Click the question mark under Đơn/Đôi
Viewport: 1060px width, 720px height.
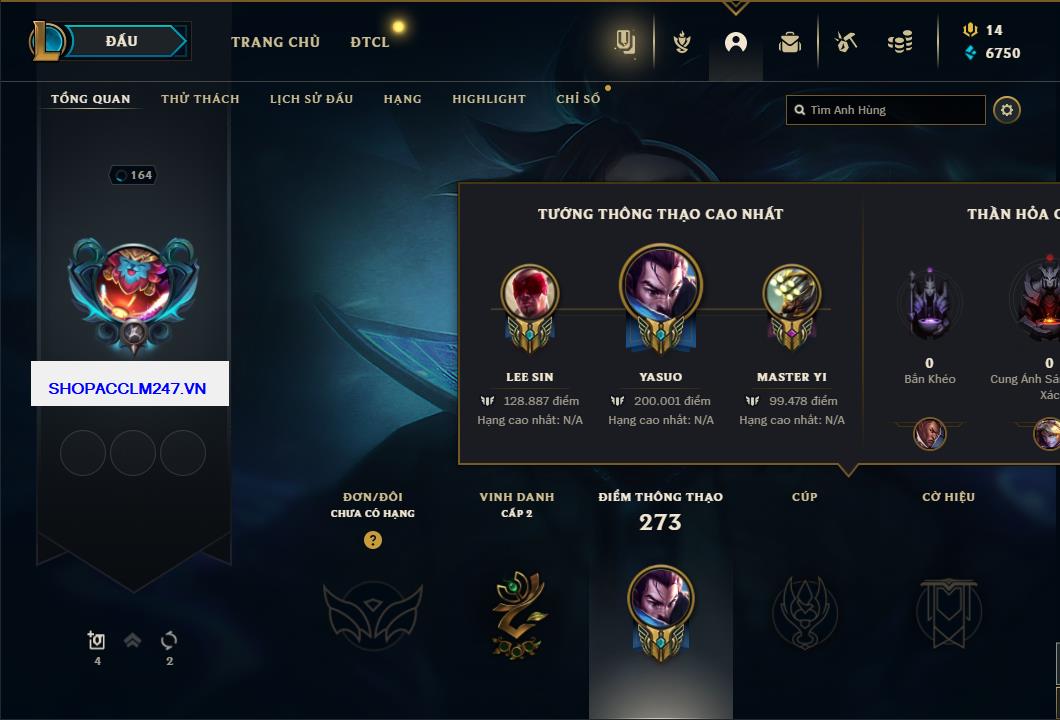pos(372,539)
